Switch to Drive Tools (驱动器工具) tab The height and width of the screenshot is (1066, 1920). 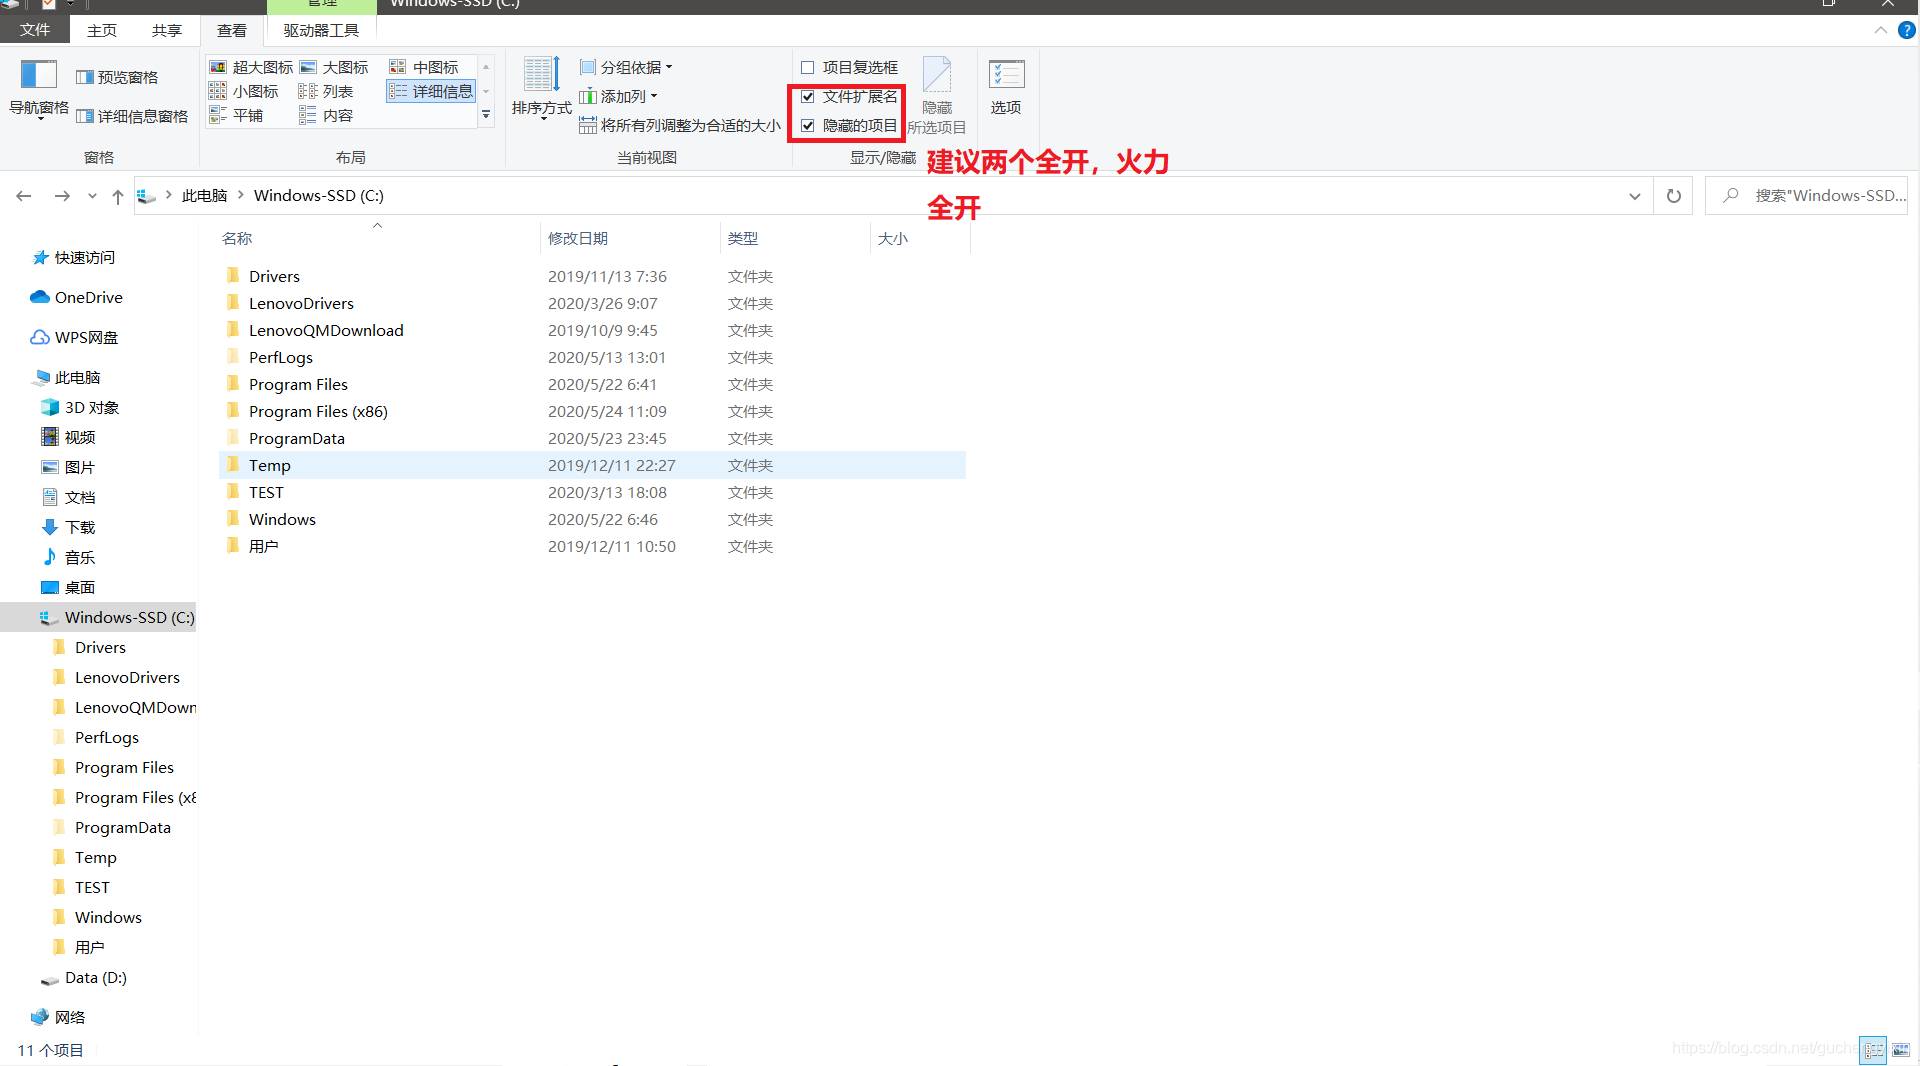click(321, 30)
